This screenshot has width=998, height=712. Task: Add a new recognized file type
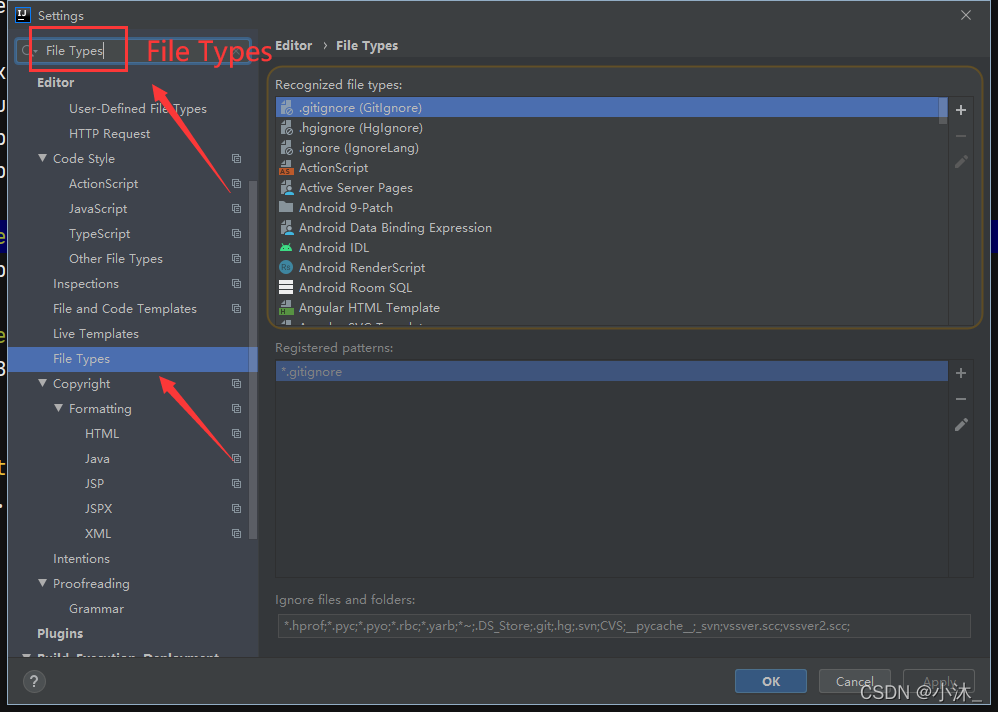click(961, 110)
